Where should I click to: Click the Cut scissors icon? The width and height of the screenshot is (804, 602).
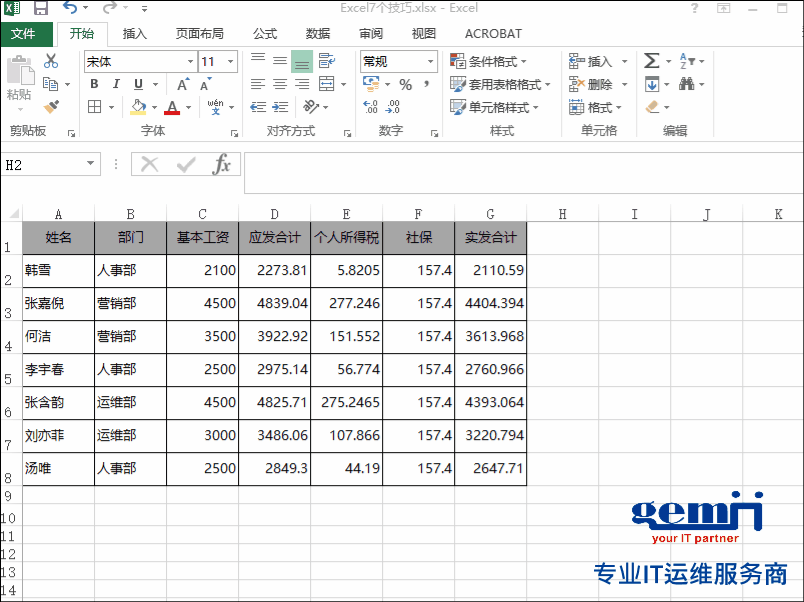coord(51,62)
